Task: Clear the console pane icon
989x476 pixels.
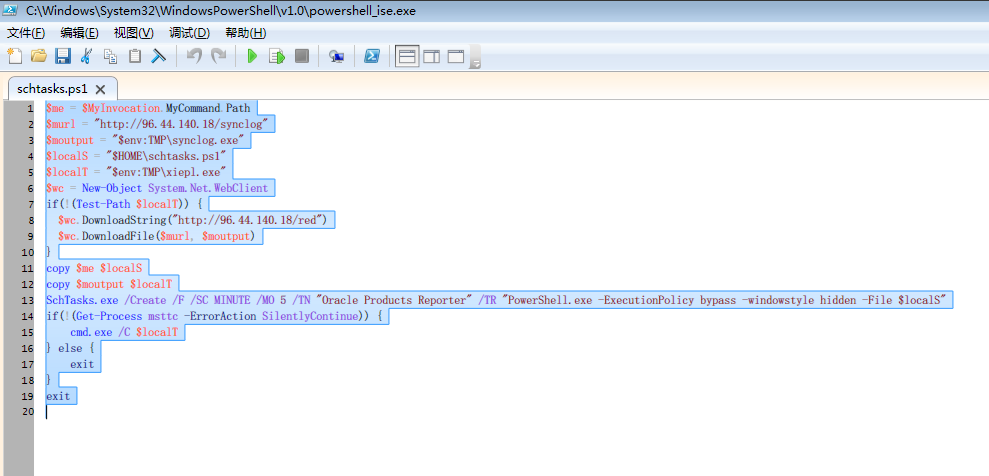Action: point(158,56)
